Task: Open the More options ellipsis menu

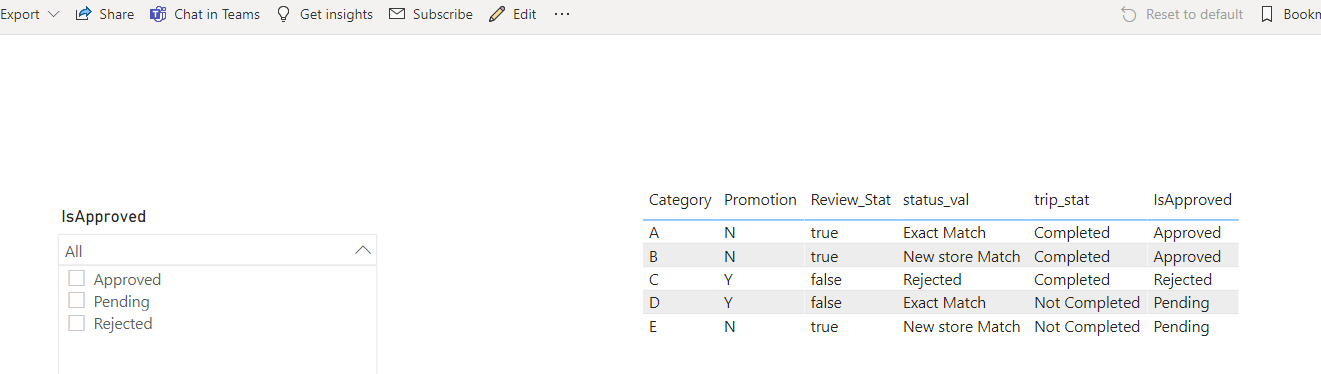Action: click(x=562, y=14)
